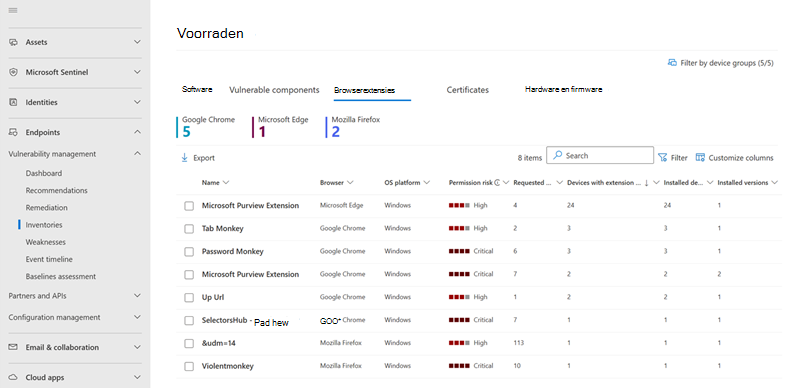The height and width of the screenshot is (388, 800).
Task: Switch to the Vulnerable components tab
Action: (274, 90)
